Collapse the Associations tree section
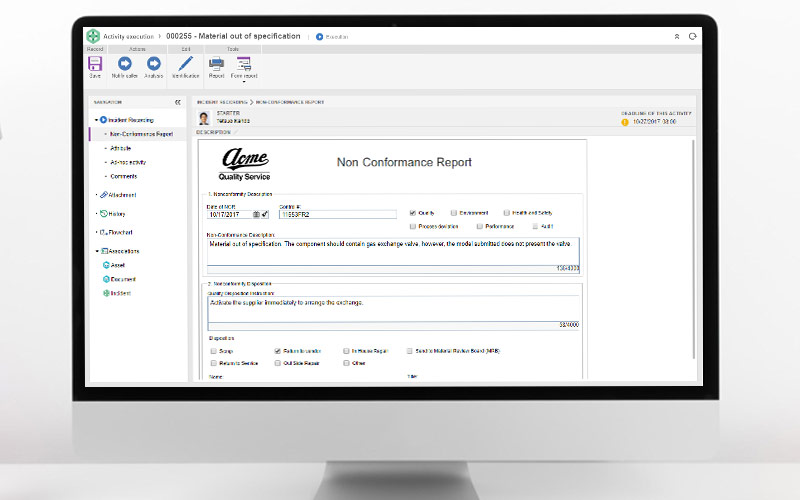Screen dimensions: 800x500 (96, 251)
